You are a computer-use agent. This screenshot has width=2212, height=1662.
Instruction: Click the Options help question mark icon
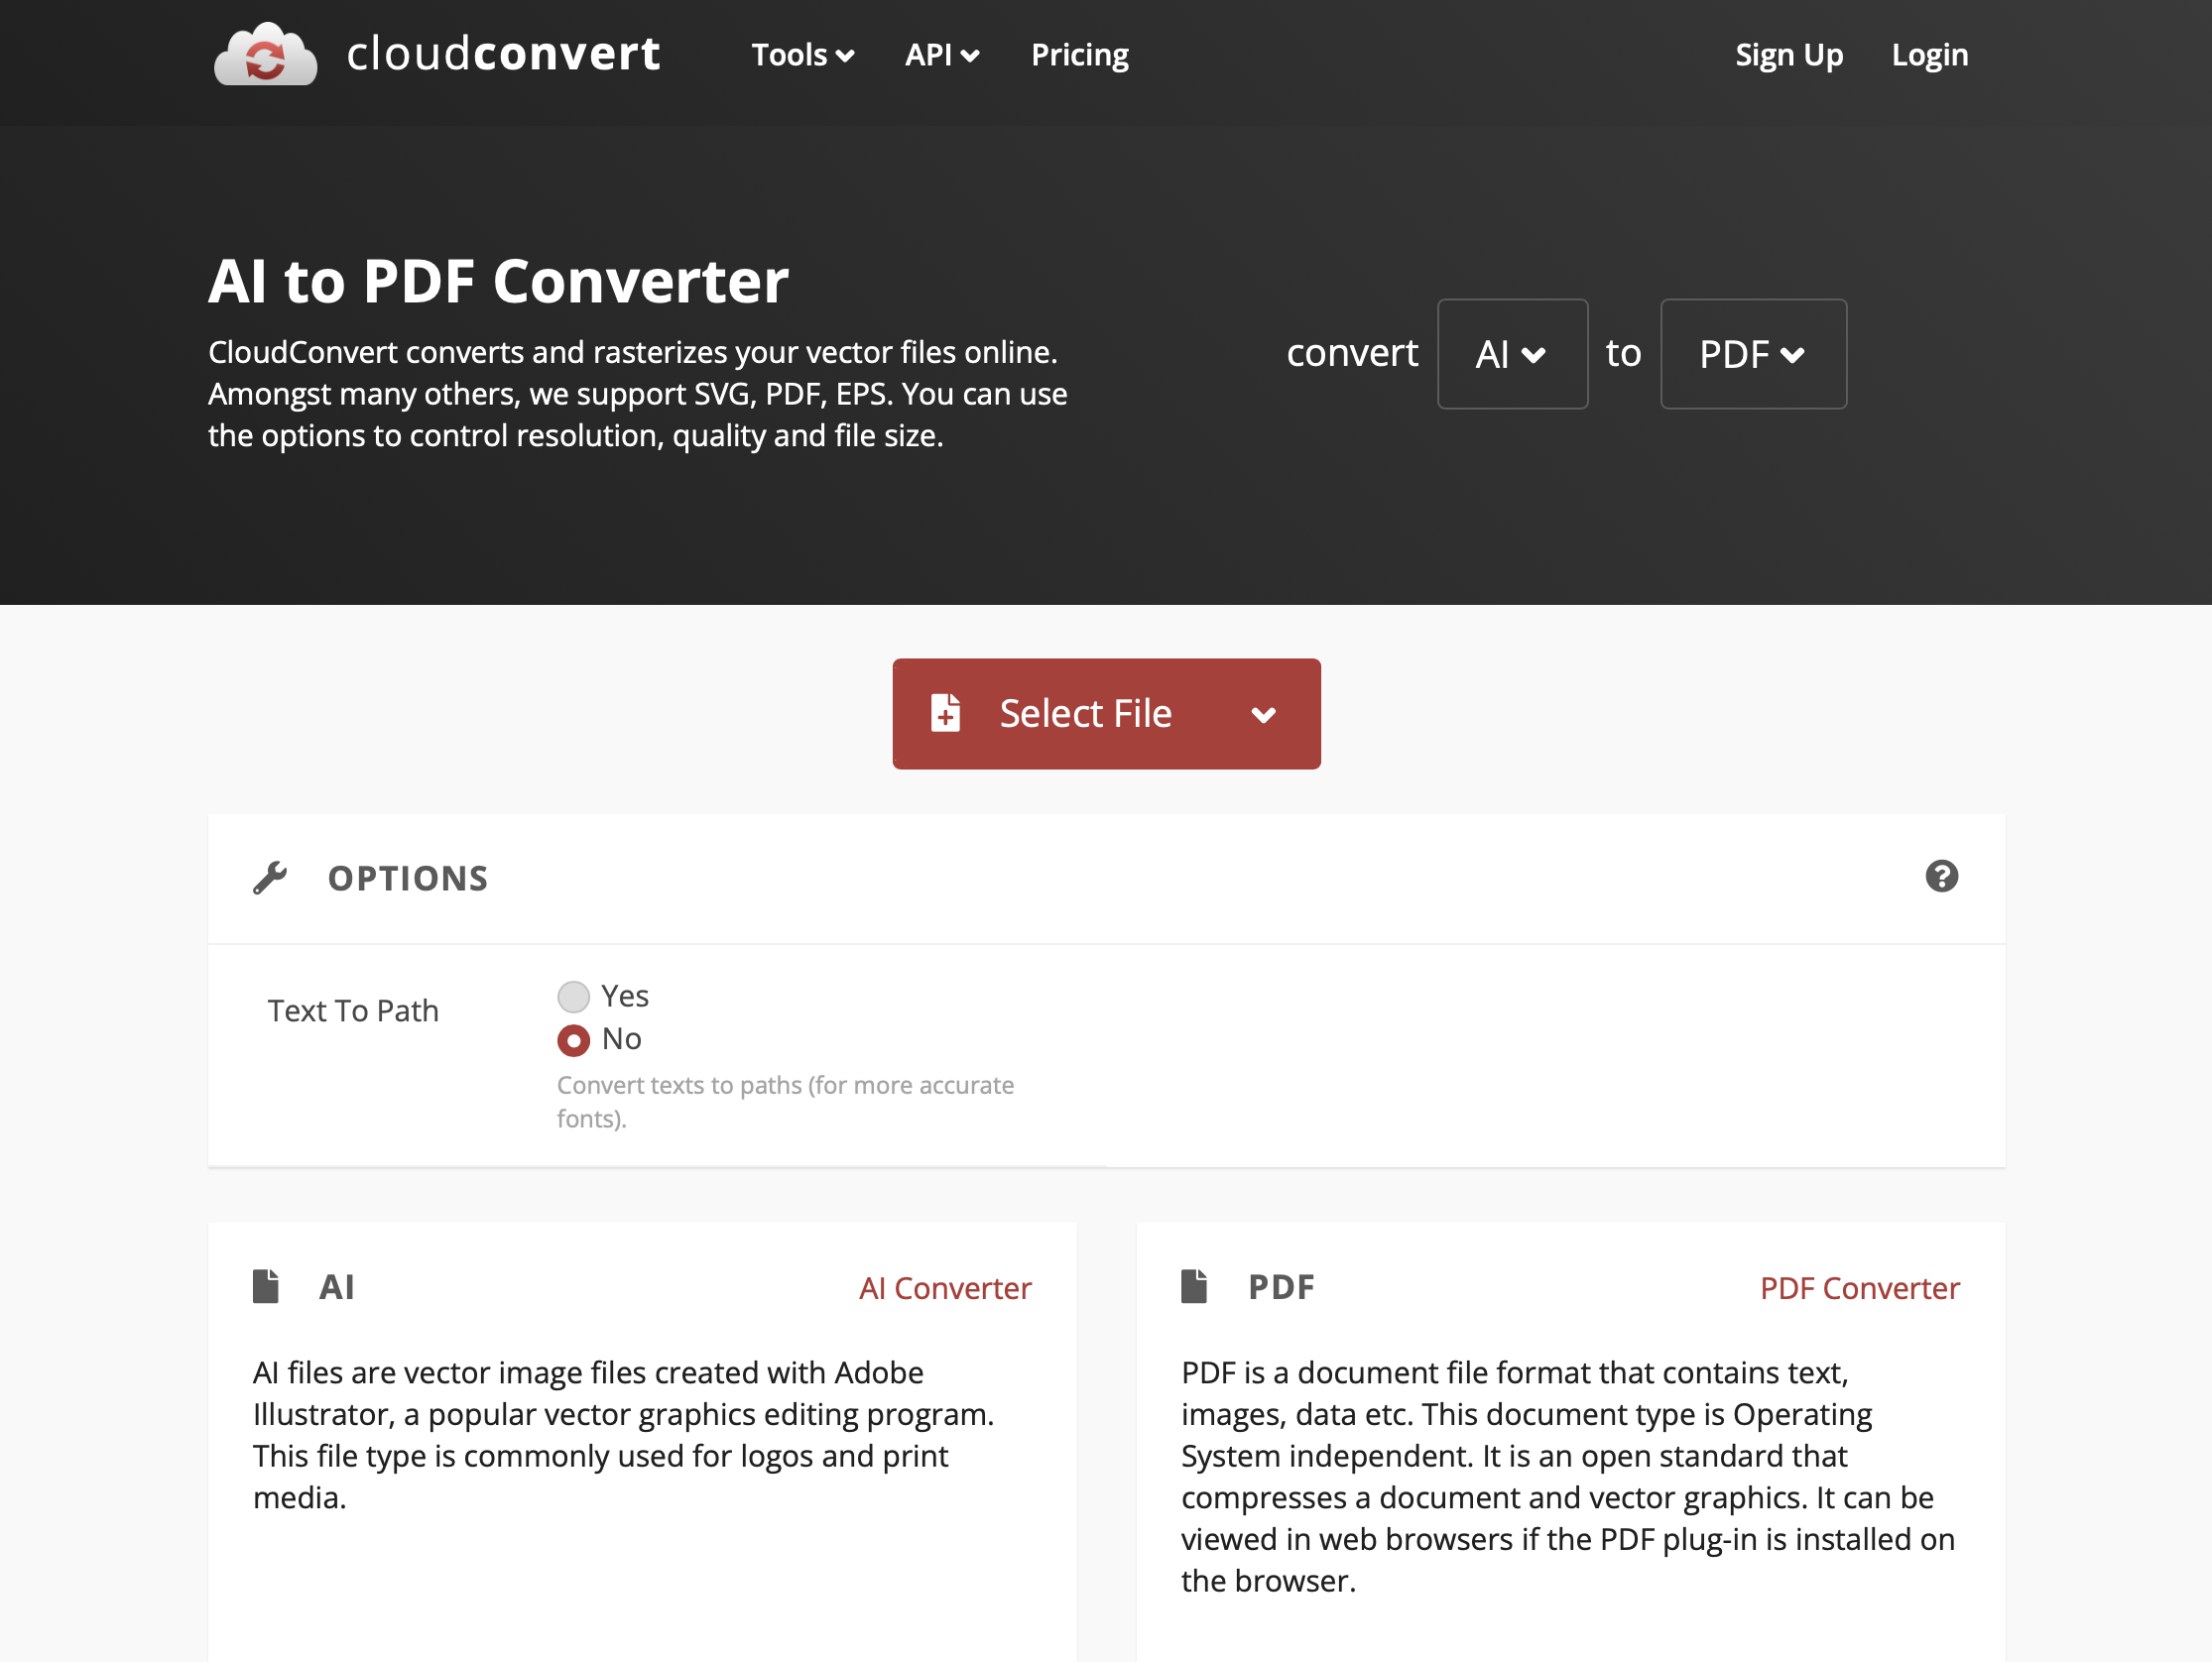tap(1941, 876)
